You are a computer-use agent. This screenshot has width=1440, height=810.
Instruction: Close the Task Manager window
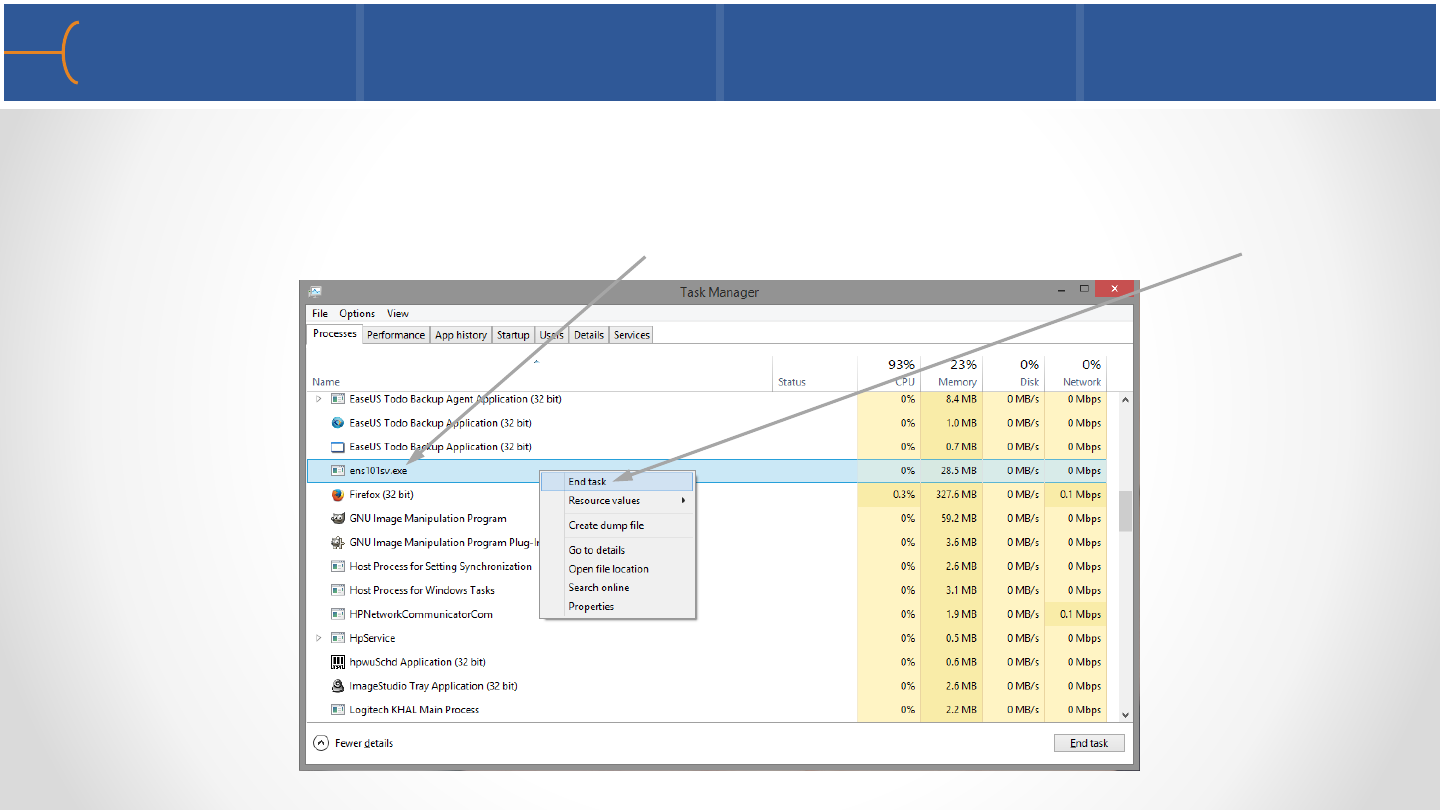(1113, 289)
